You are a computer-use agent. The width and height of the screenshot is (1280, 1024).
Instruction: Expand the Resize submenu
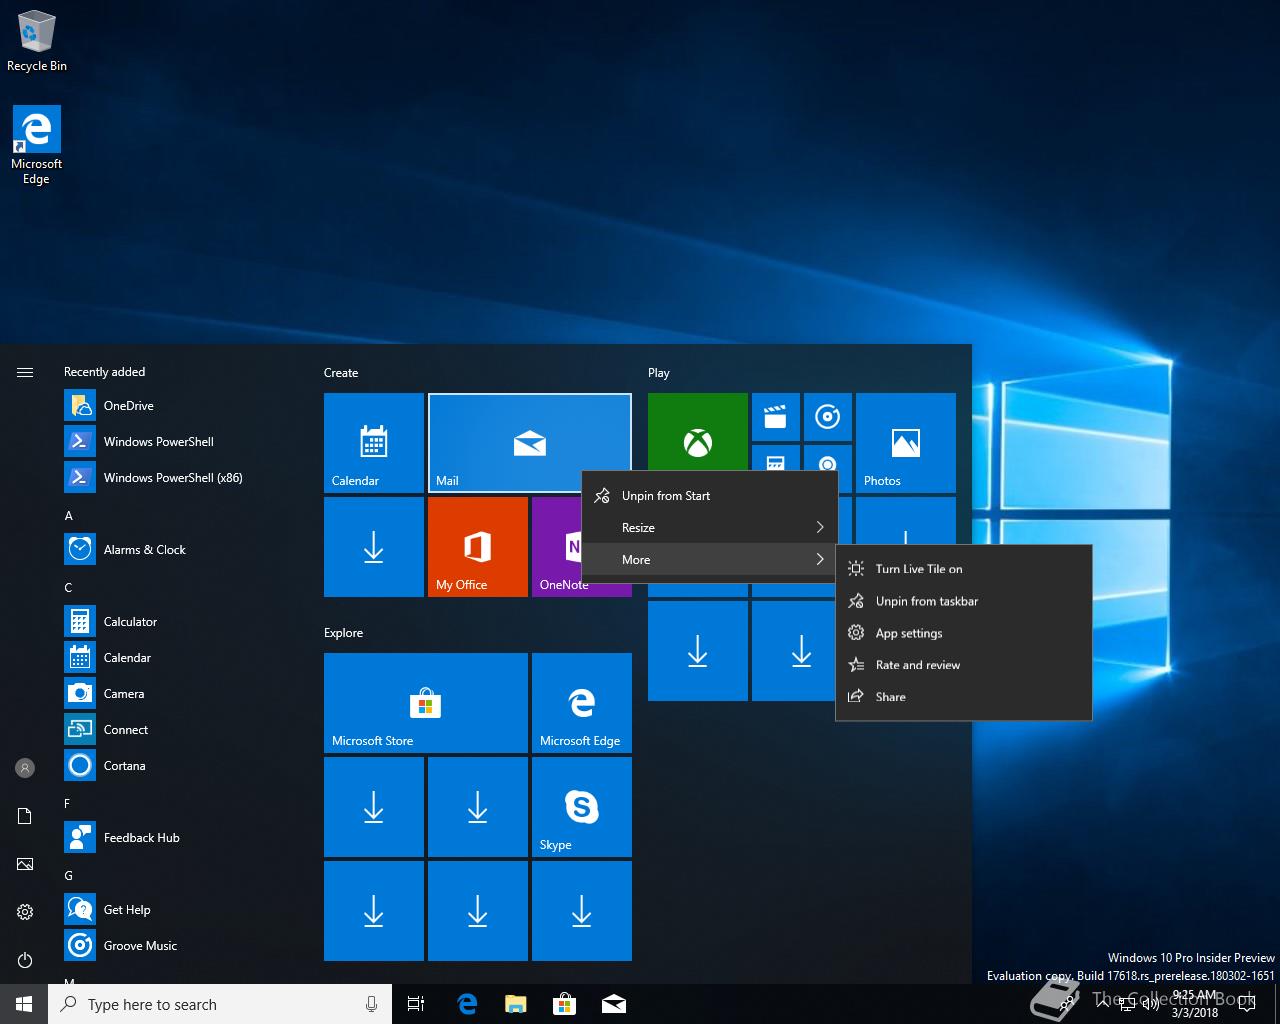point(709,527)
